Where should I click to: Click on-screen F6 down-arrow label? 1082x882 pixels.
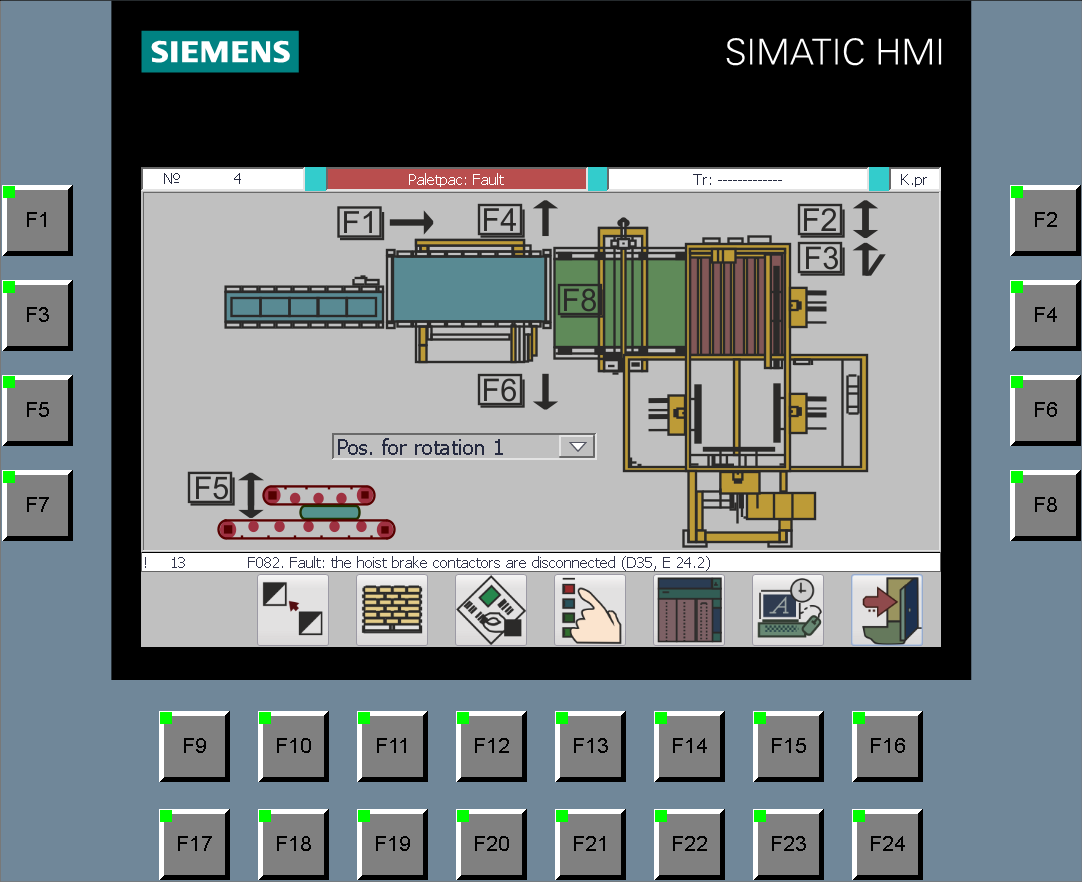click(518, 391)
